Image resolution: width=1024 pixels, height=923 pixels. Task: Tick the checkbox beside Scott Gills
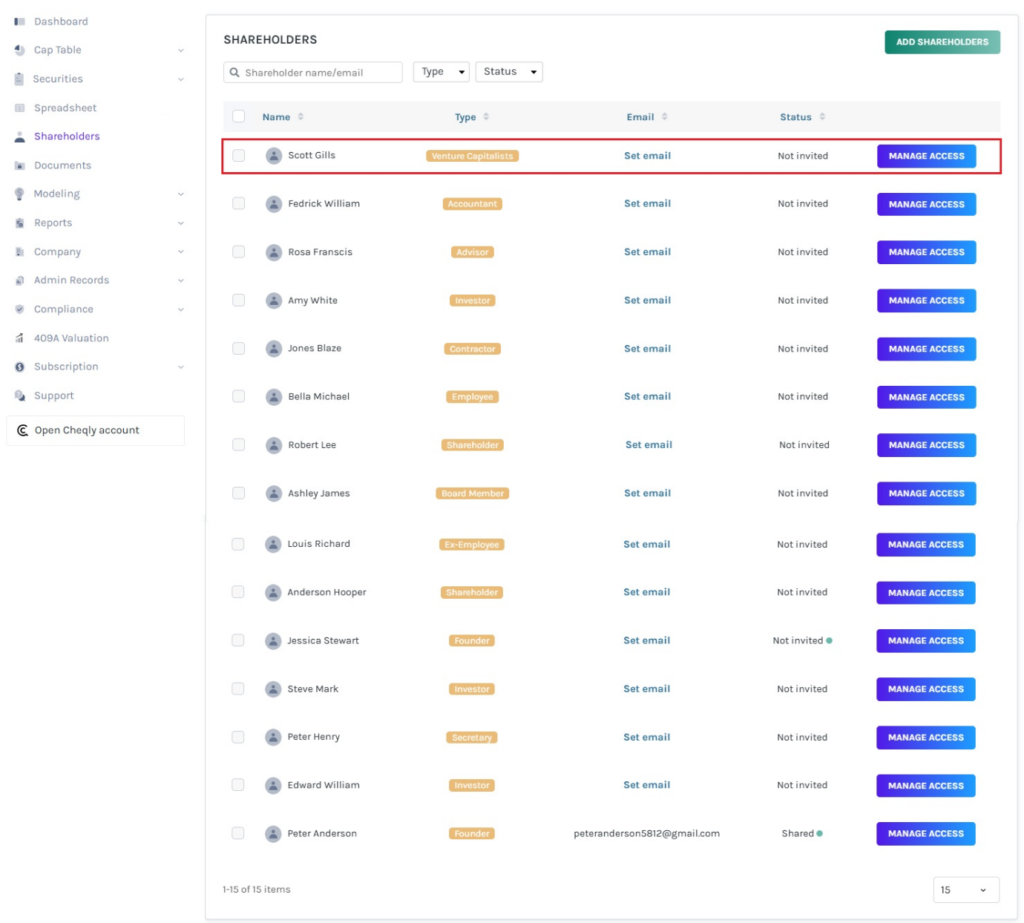point(238,155)
